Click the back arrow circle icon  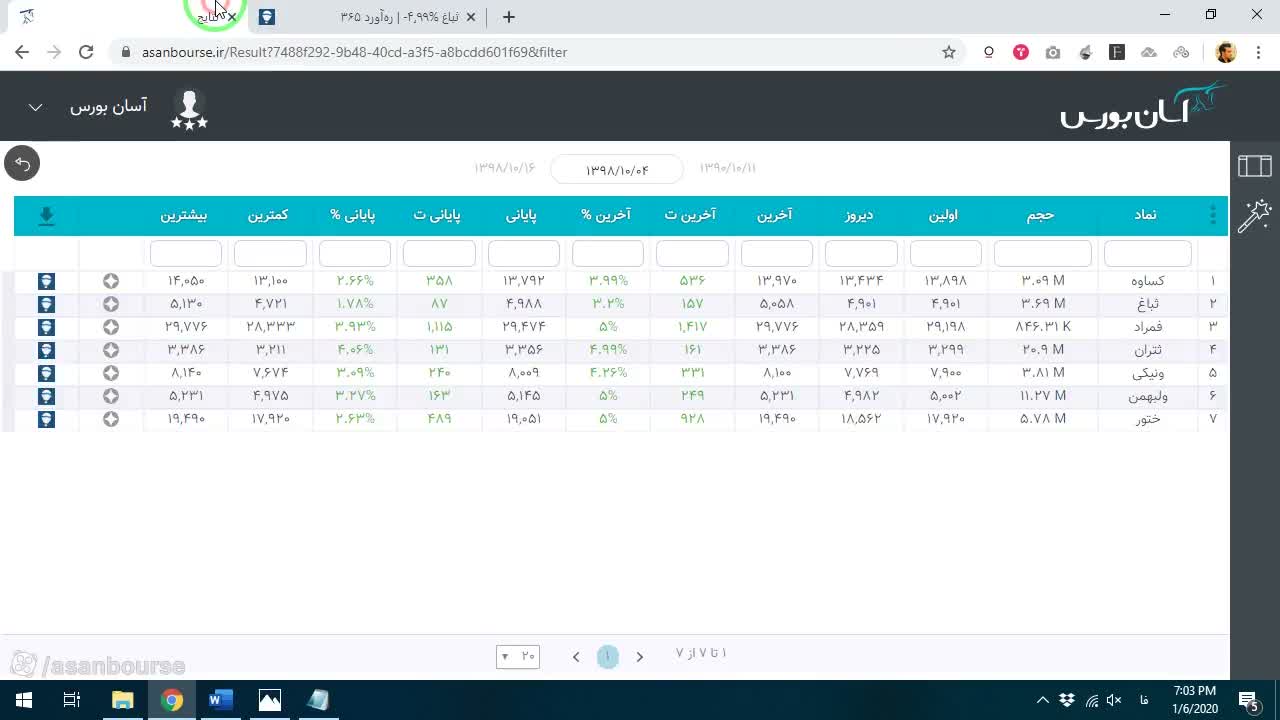click(x=22, y=163)
